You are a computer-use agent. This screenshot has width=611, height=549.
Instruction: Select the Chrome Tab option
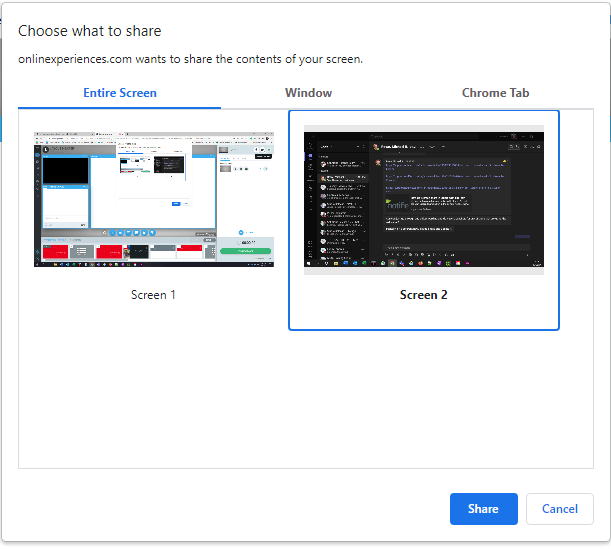coord(495,93)
